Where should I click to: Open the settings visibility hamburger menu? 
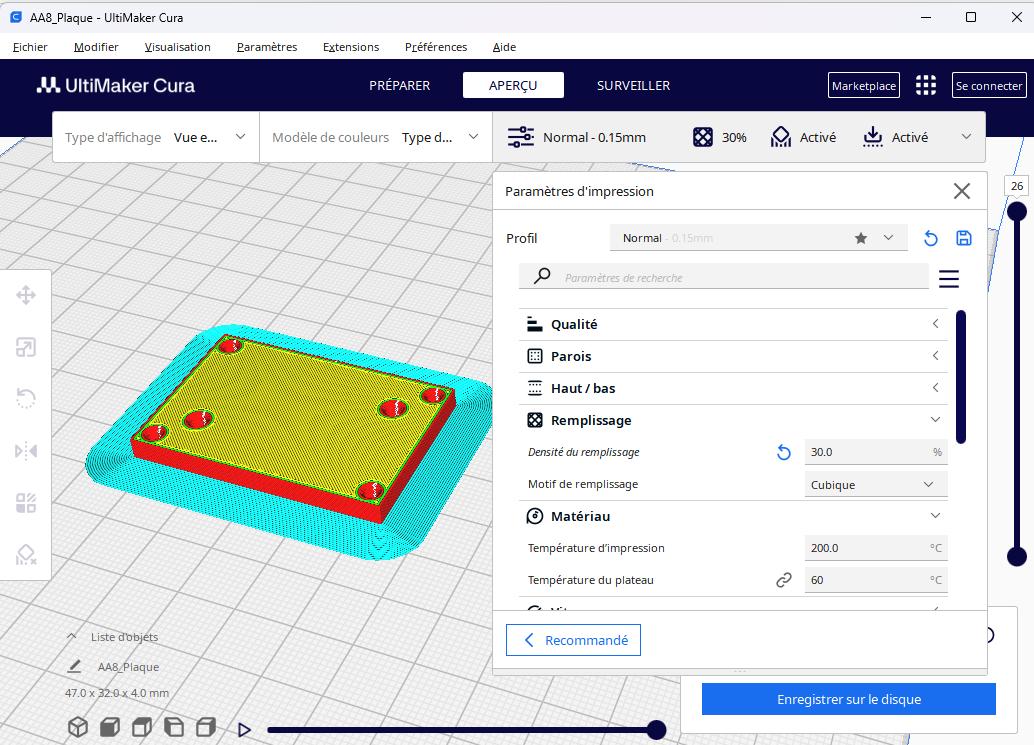(948, 278)
